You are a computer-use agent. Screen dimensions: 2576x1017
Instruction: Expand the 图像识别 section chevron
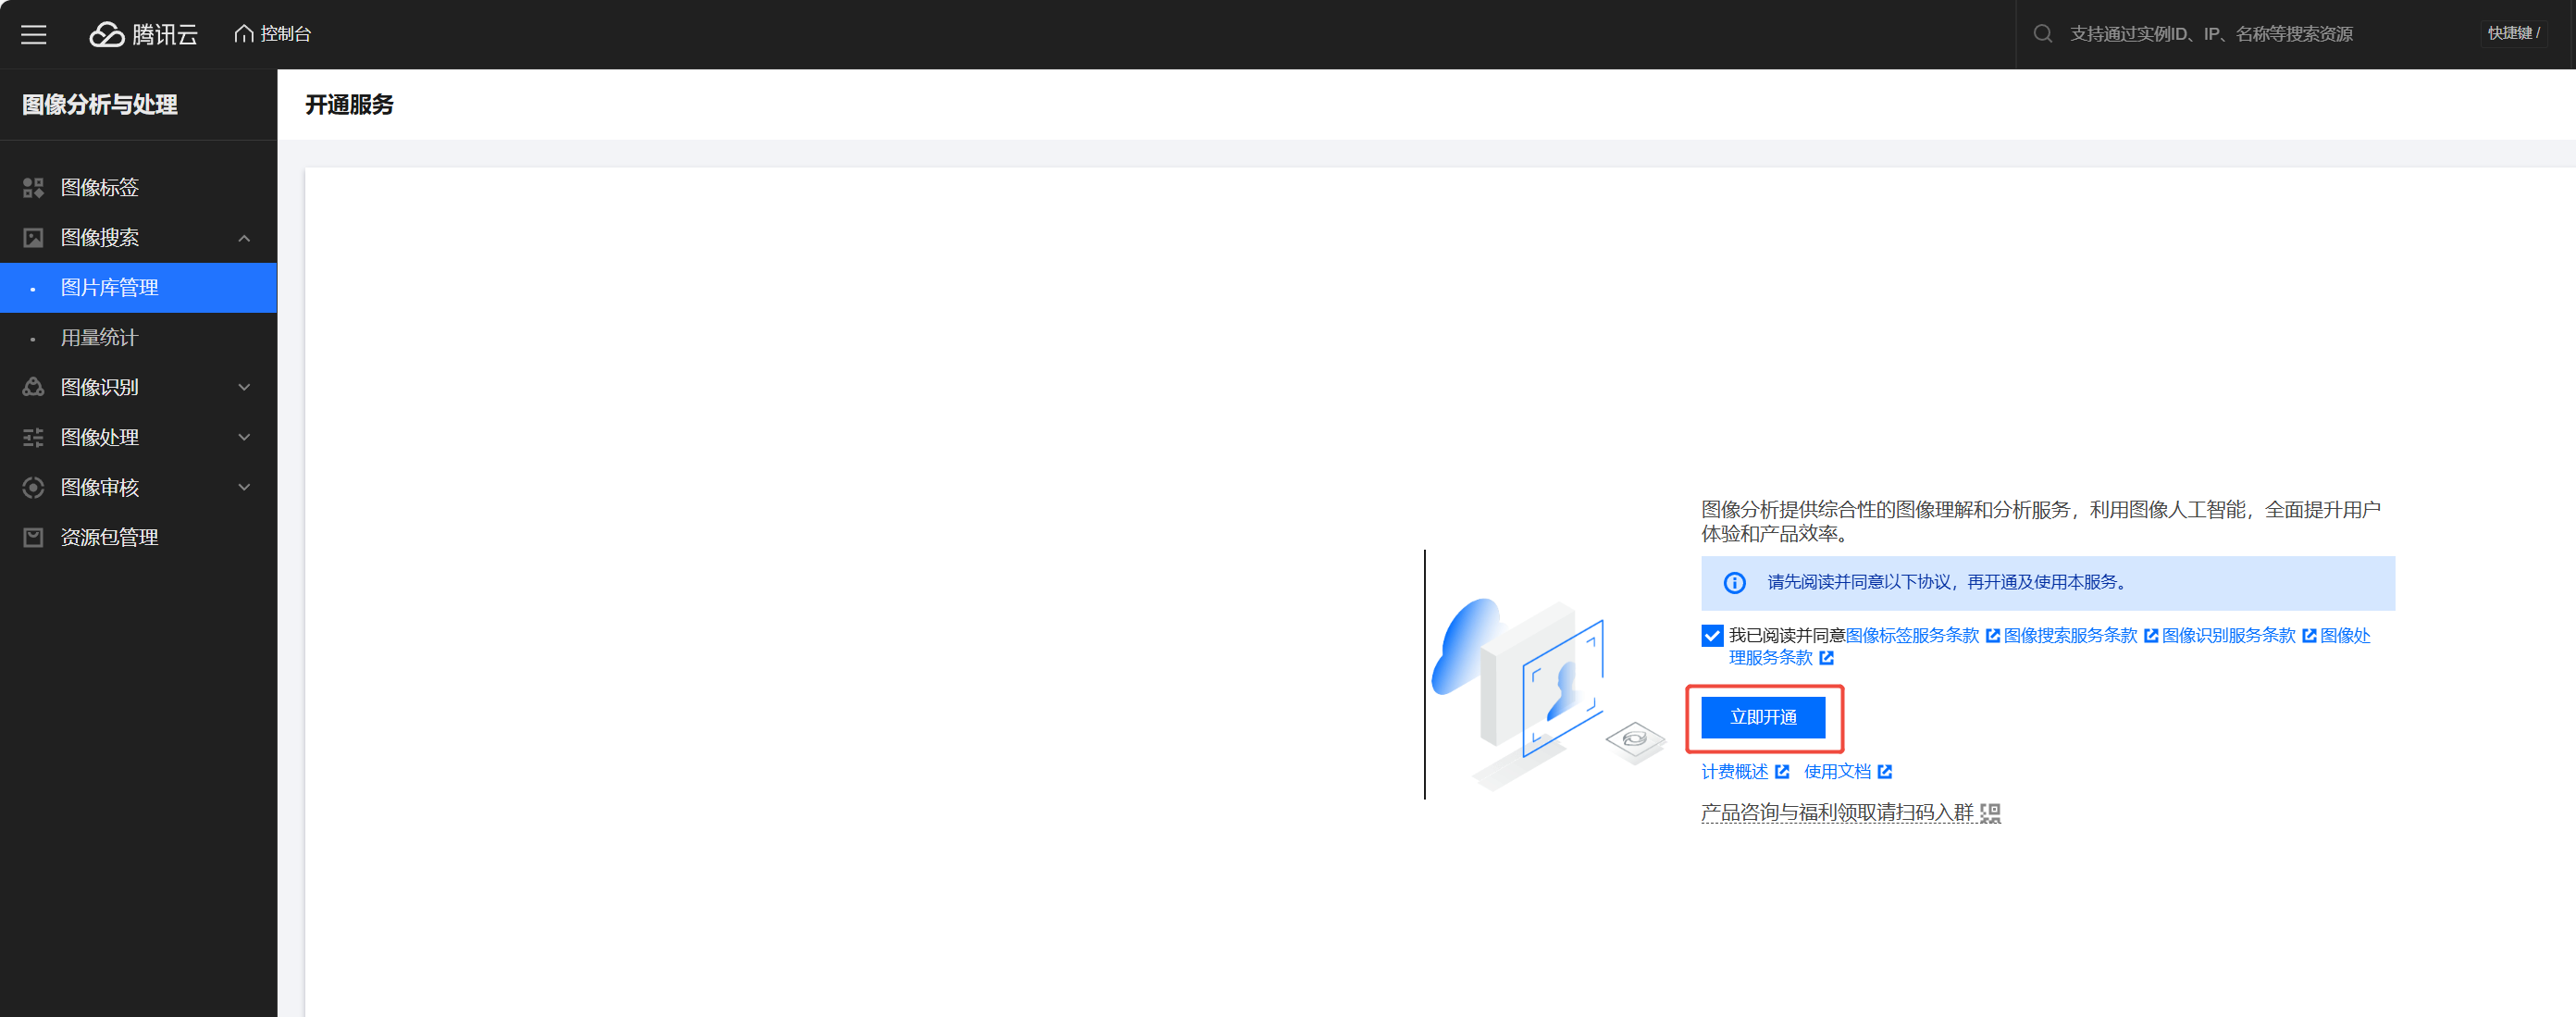click(244, 388)
